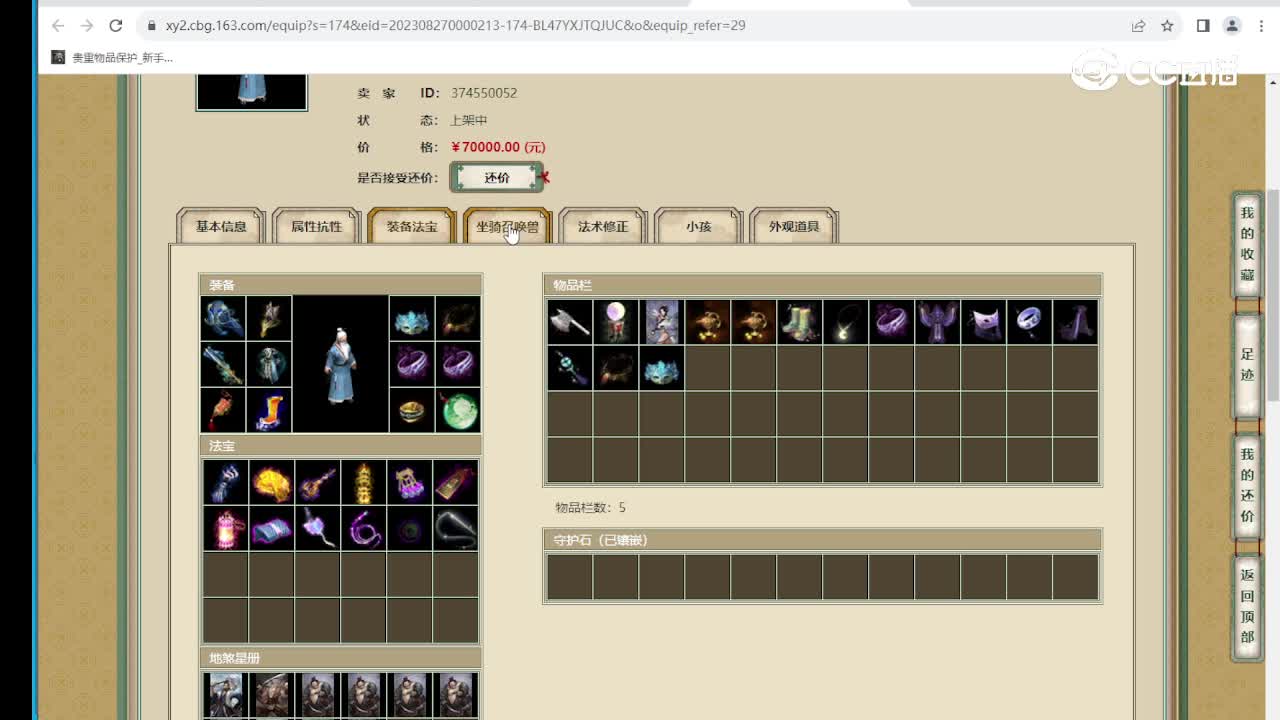Reload the page with the refresh icon

click(115, 25)
